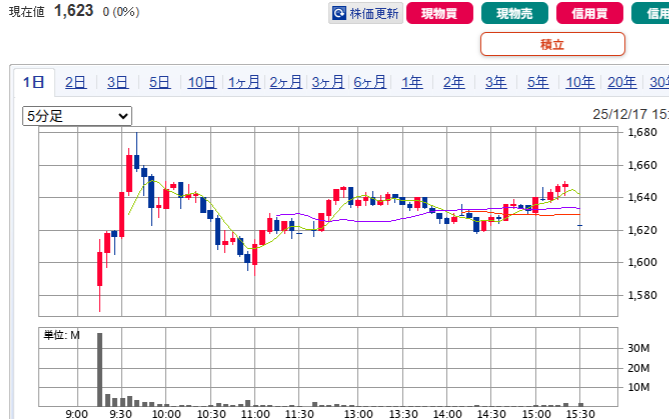Viewport: 669px width, 419px height.
Task: Click the 積立 button
Action: (552, 44)
